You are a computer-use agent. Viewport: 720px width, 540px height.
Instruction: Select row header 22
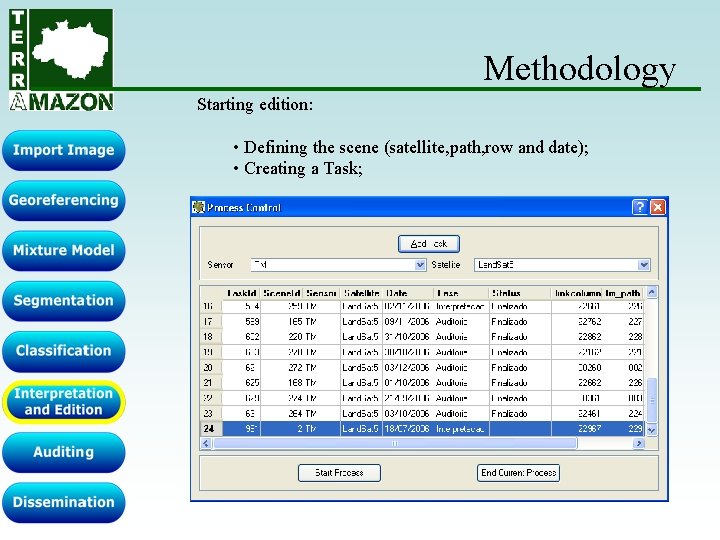pyautogui.click(x=211, y=398)
